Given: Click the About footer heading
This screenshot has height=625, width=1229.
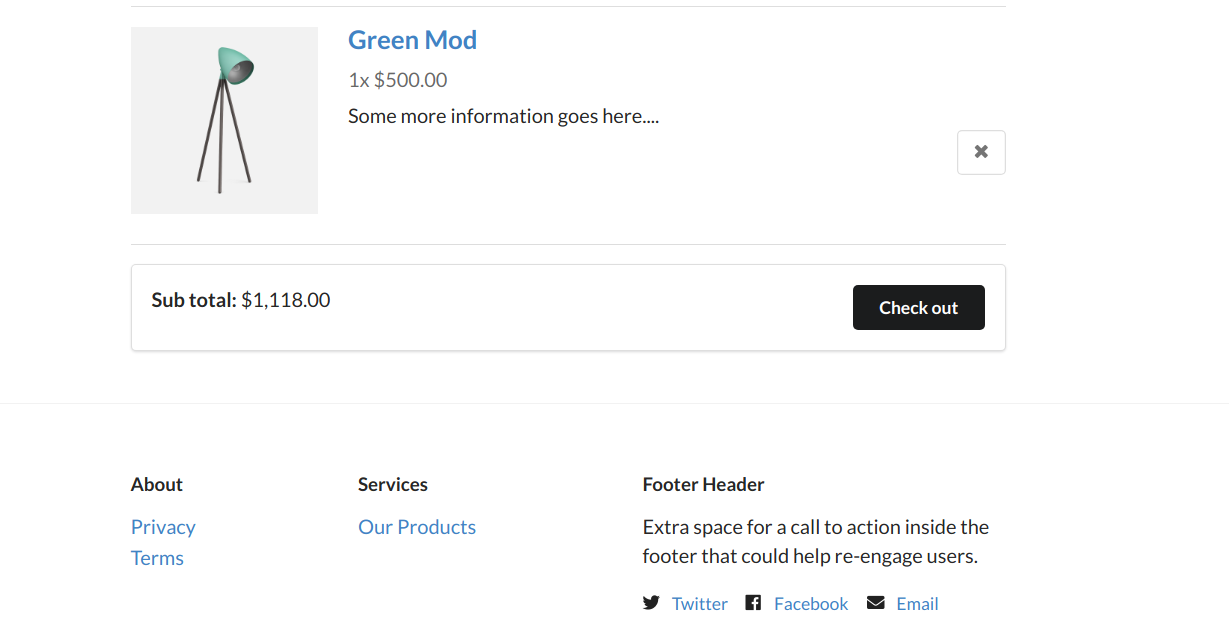Looking at the screenshot, I should pos(157,485).
